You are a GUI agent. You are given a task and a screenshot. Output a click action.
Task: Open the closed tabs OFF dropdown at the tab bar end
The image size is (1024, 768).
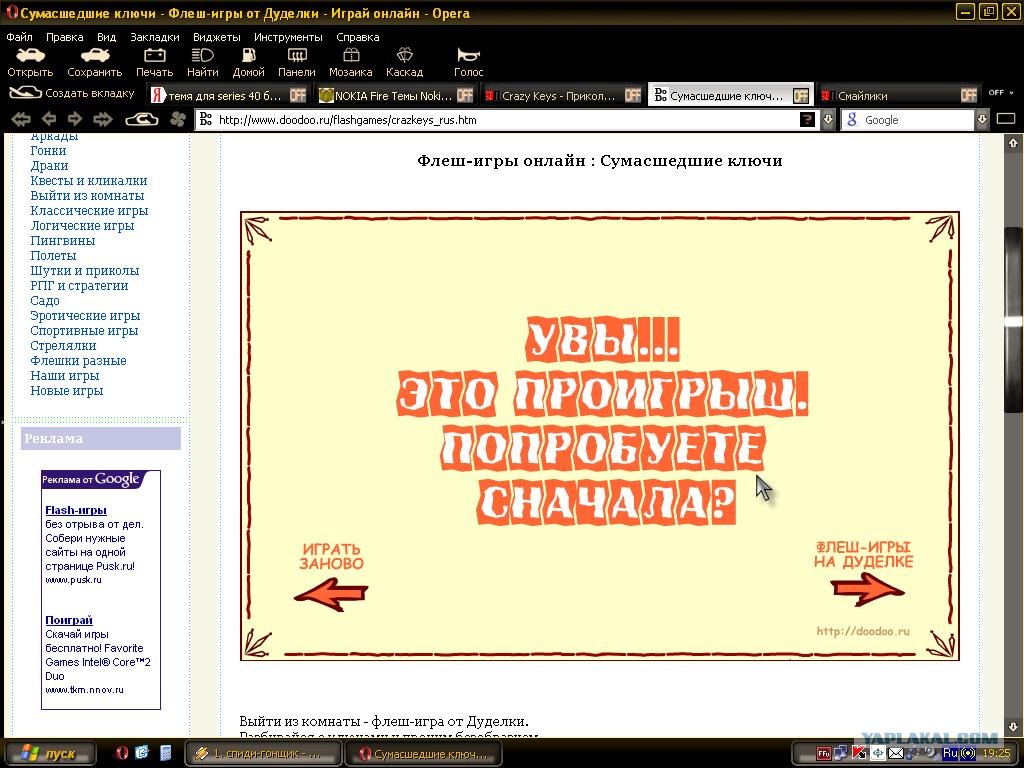pos(1000,93)
